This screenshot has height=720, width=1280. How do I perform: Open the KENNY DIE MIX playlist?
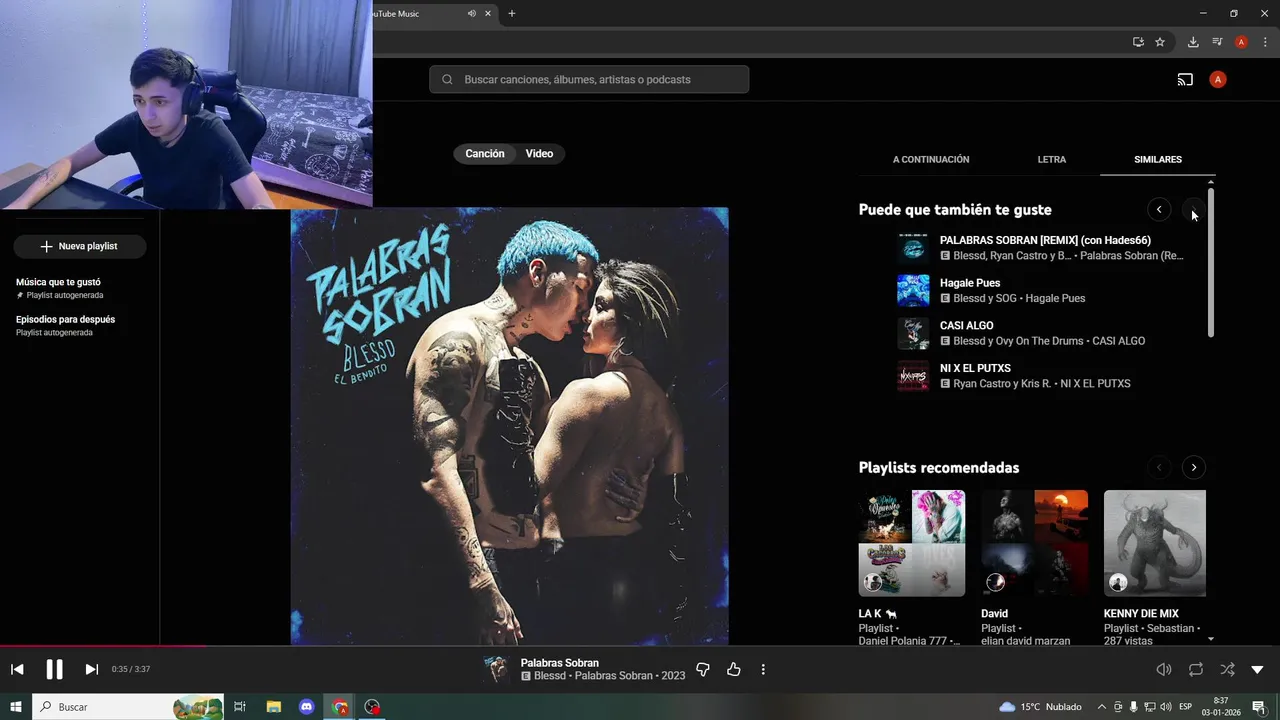[x=1155, y=543]
